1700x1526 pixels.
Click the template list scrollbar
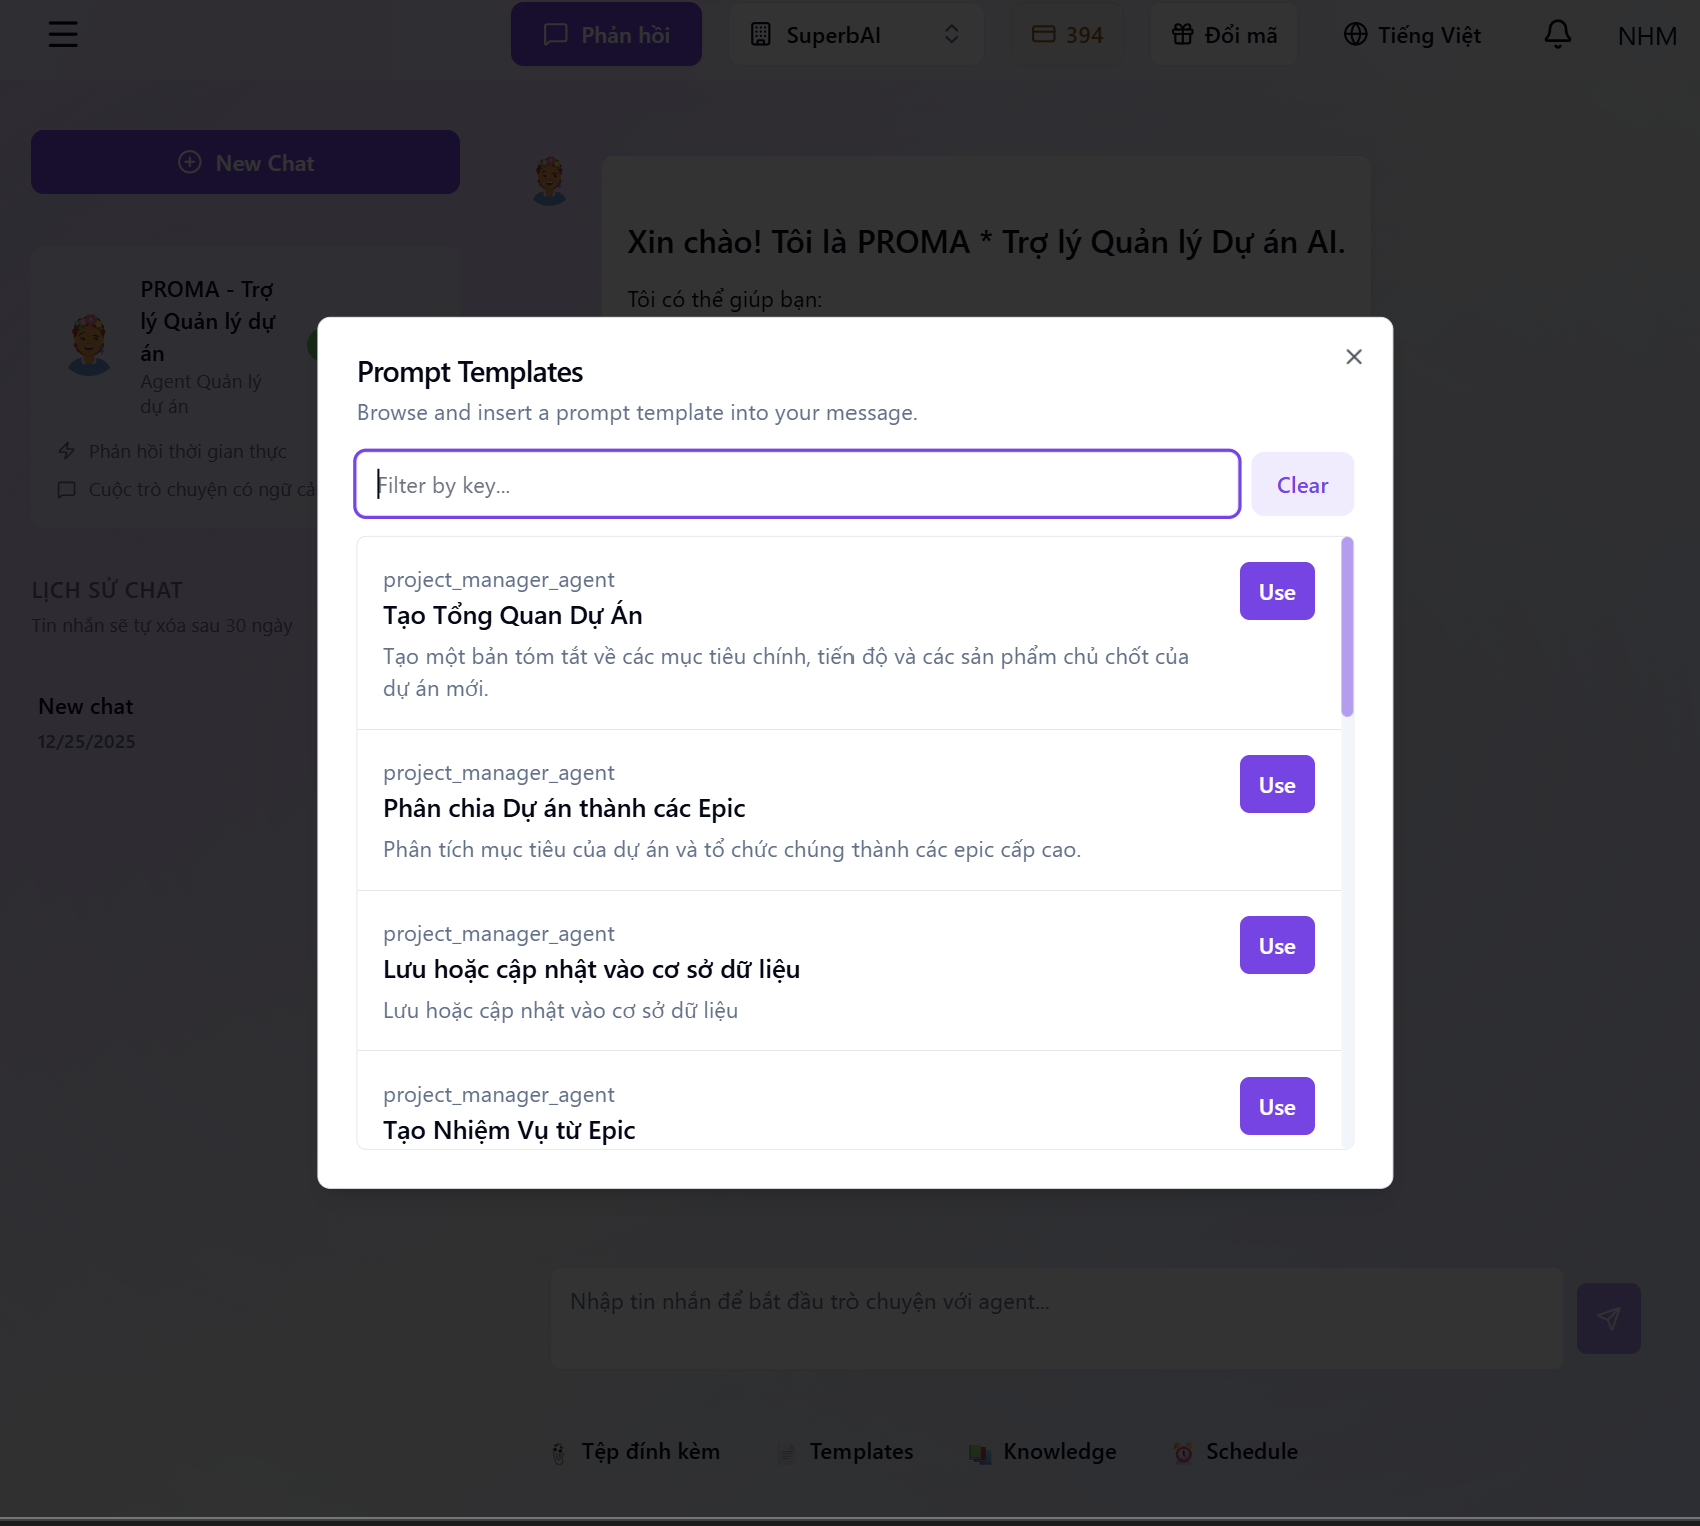click(x=1347, y=627)
